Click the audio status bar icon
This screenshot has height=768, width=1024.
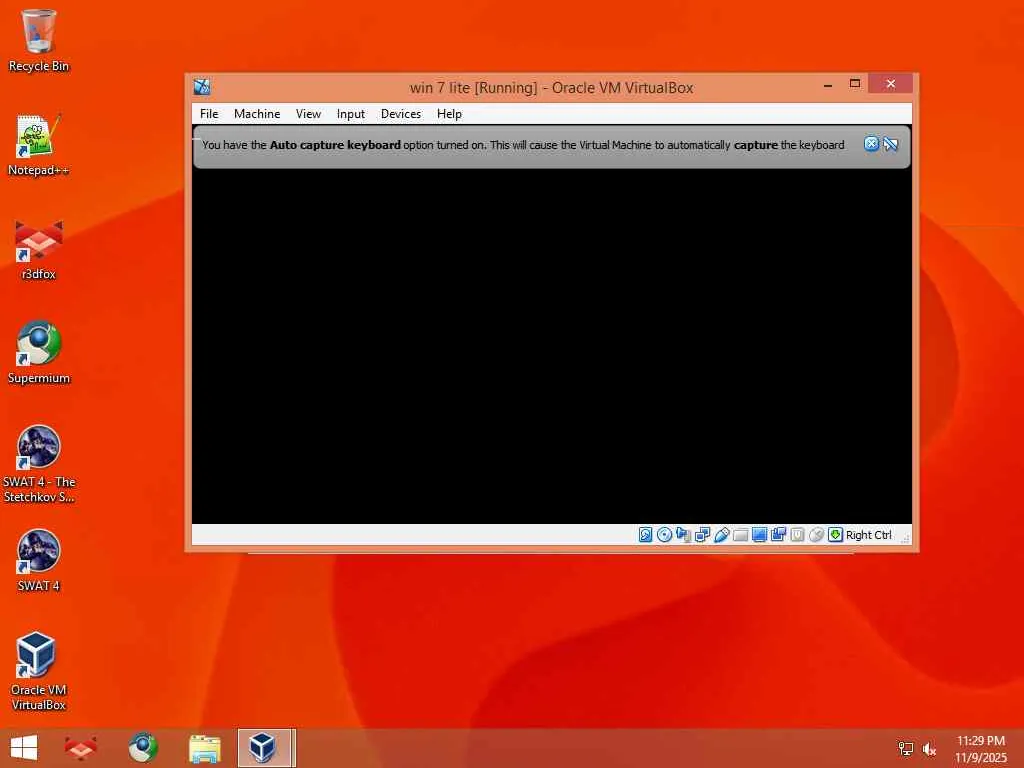coord(683,535)
